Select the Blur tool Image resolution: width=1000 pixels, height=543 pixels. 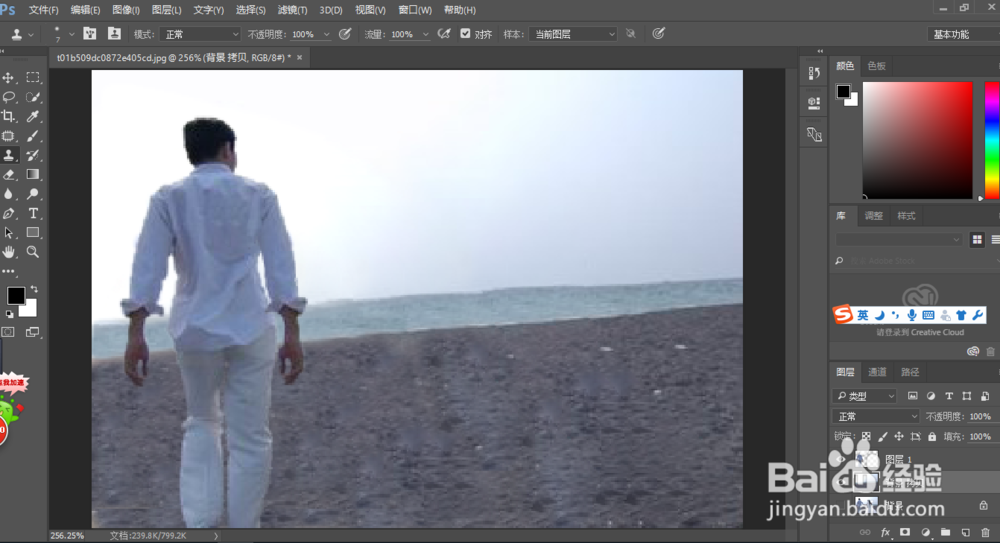tap(8, 194)
